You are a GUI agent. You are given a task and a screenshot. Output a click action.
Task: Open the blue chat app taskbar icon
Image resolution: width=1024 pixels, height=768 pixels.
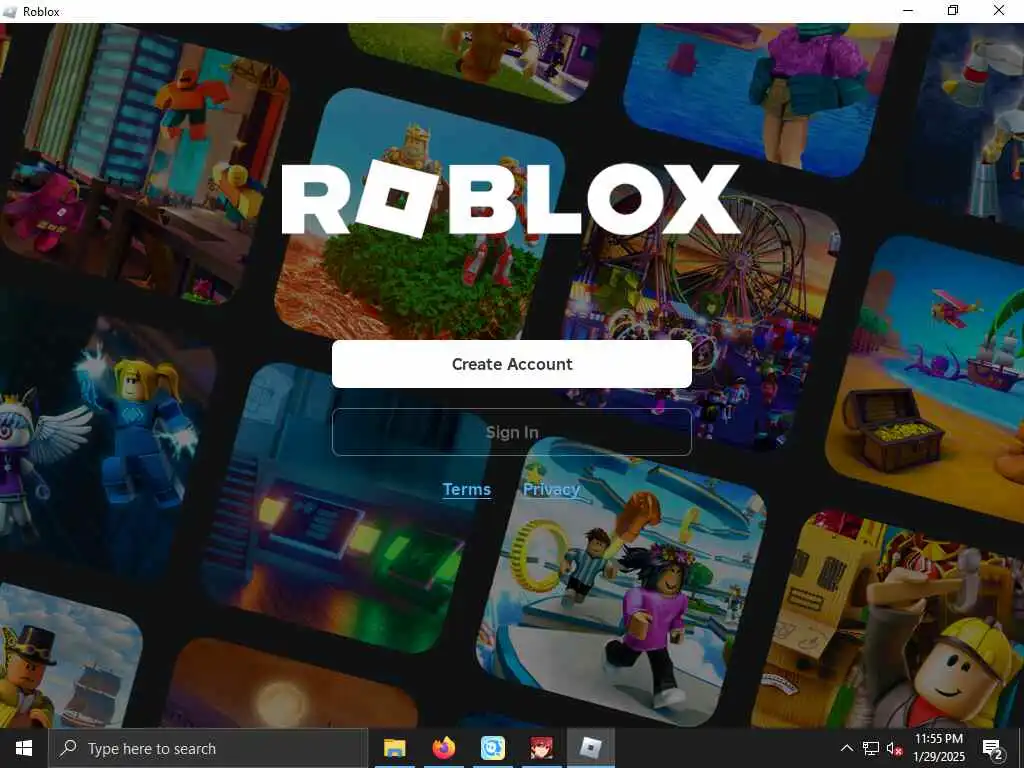click(492, 748)
